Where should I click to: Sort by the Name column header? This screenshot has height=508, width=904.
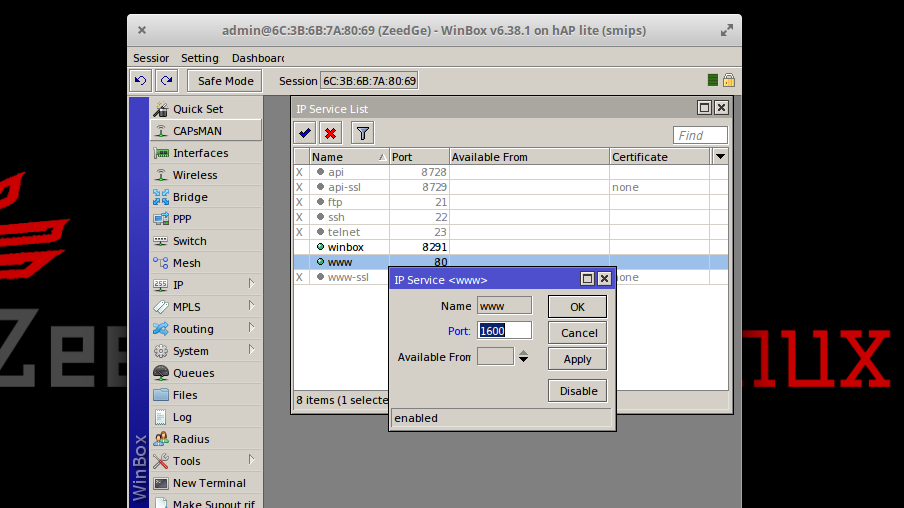pos(349,157)
